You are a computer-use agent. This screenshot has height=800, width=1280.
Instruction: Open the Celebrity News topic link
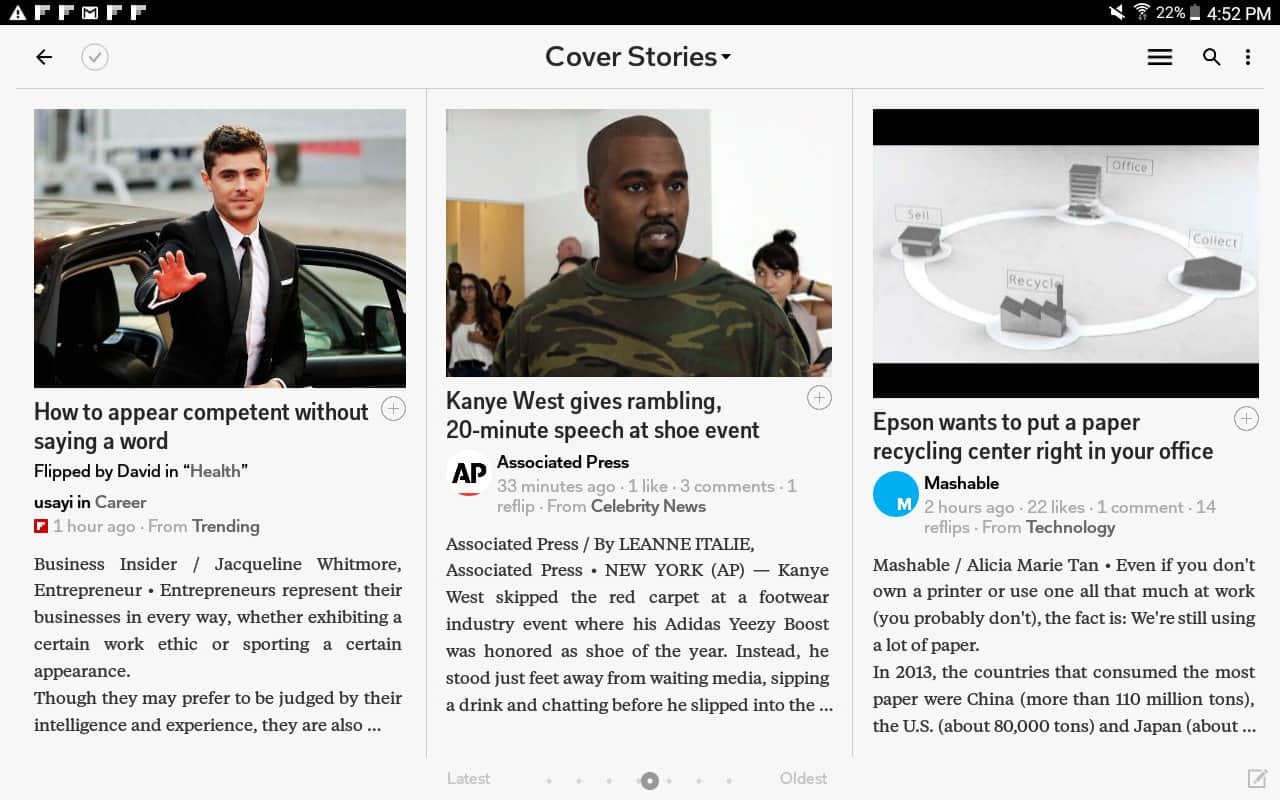(x=648, y=506)
